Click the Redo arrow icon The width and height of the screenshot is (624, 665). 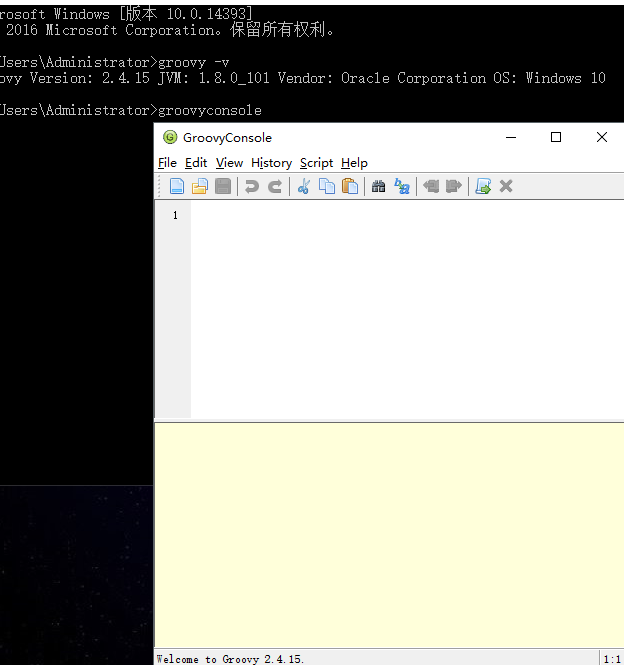click(275, 186)
